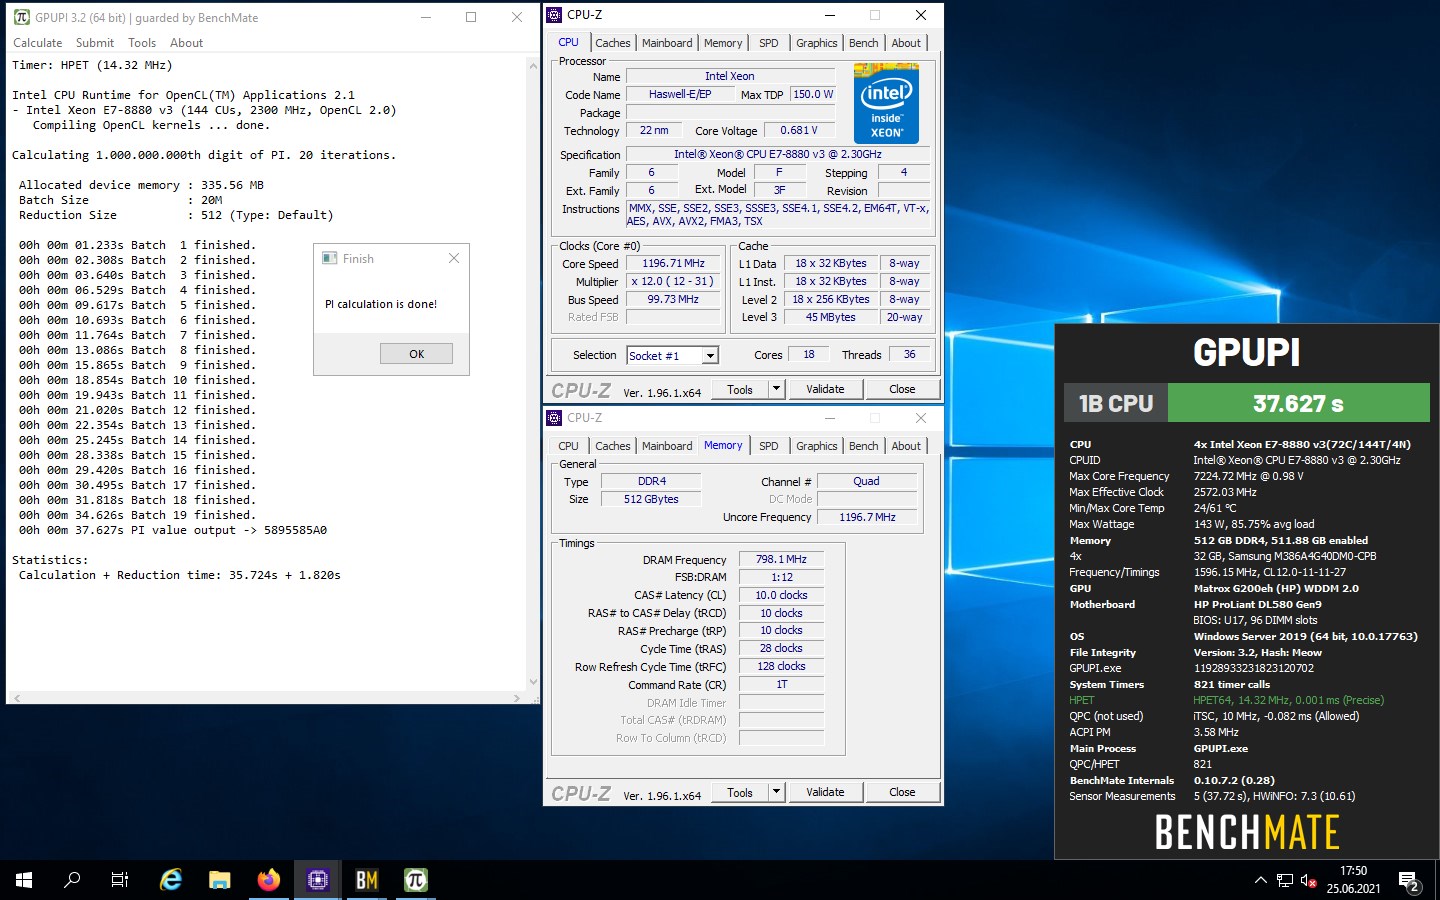Click OK in the Finish dialog

(416, 354)
